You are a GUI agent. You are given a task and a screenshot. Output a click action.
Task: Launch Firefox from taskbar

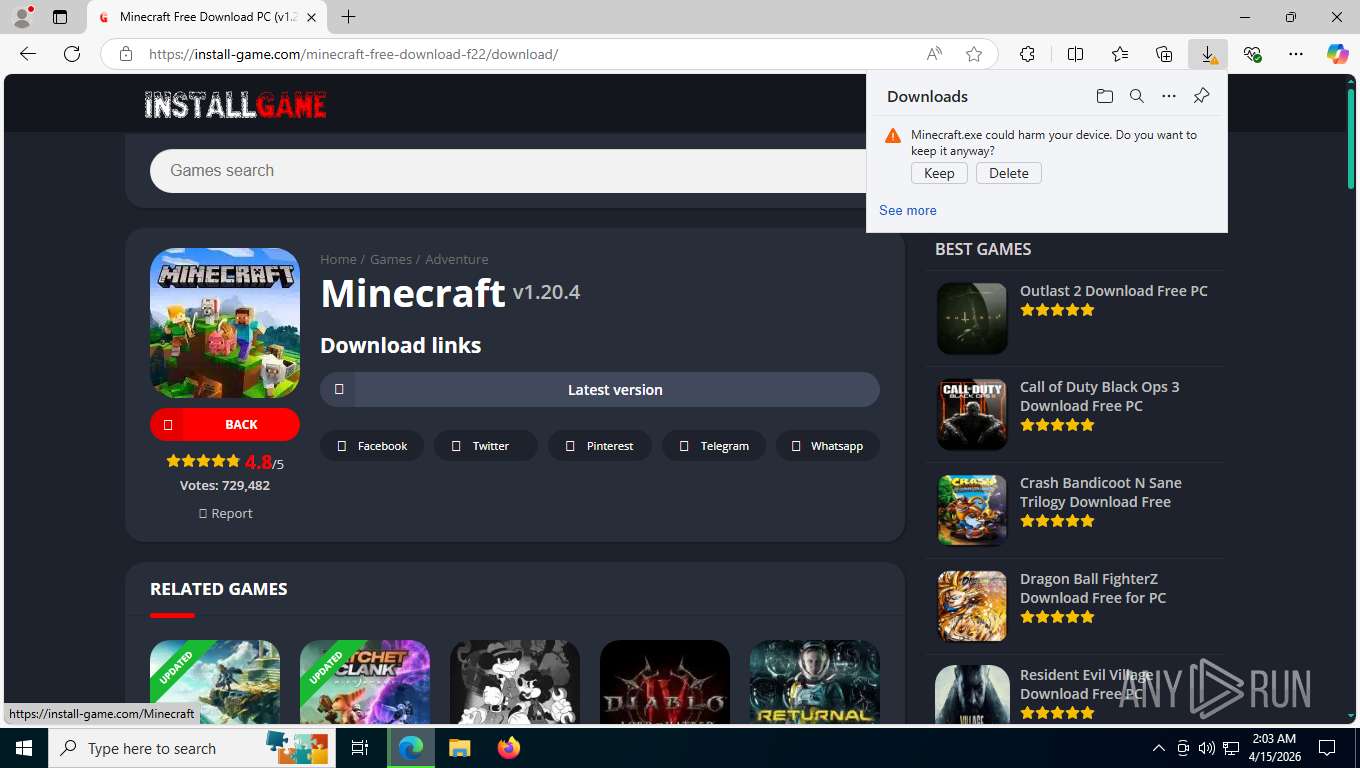(x=509, y=748)
